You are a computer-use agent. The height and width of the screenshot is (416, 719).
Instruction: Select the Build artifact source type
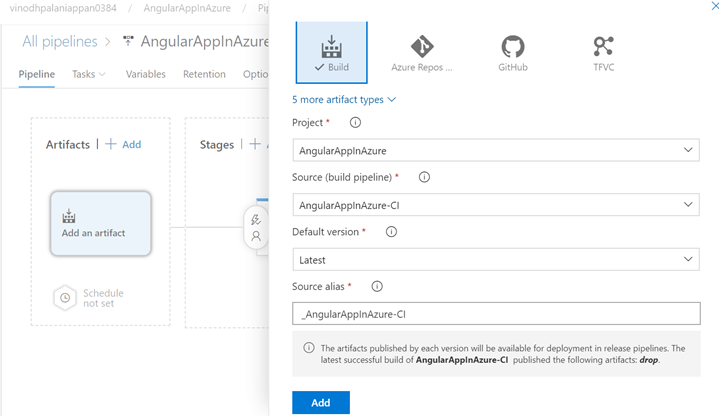331,52
